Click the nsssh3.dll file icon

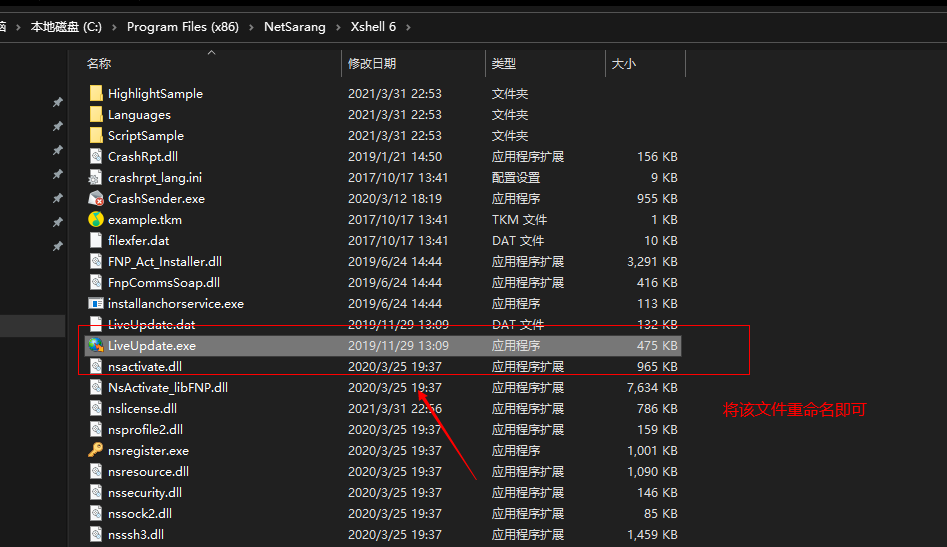(95, 534)
